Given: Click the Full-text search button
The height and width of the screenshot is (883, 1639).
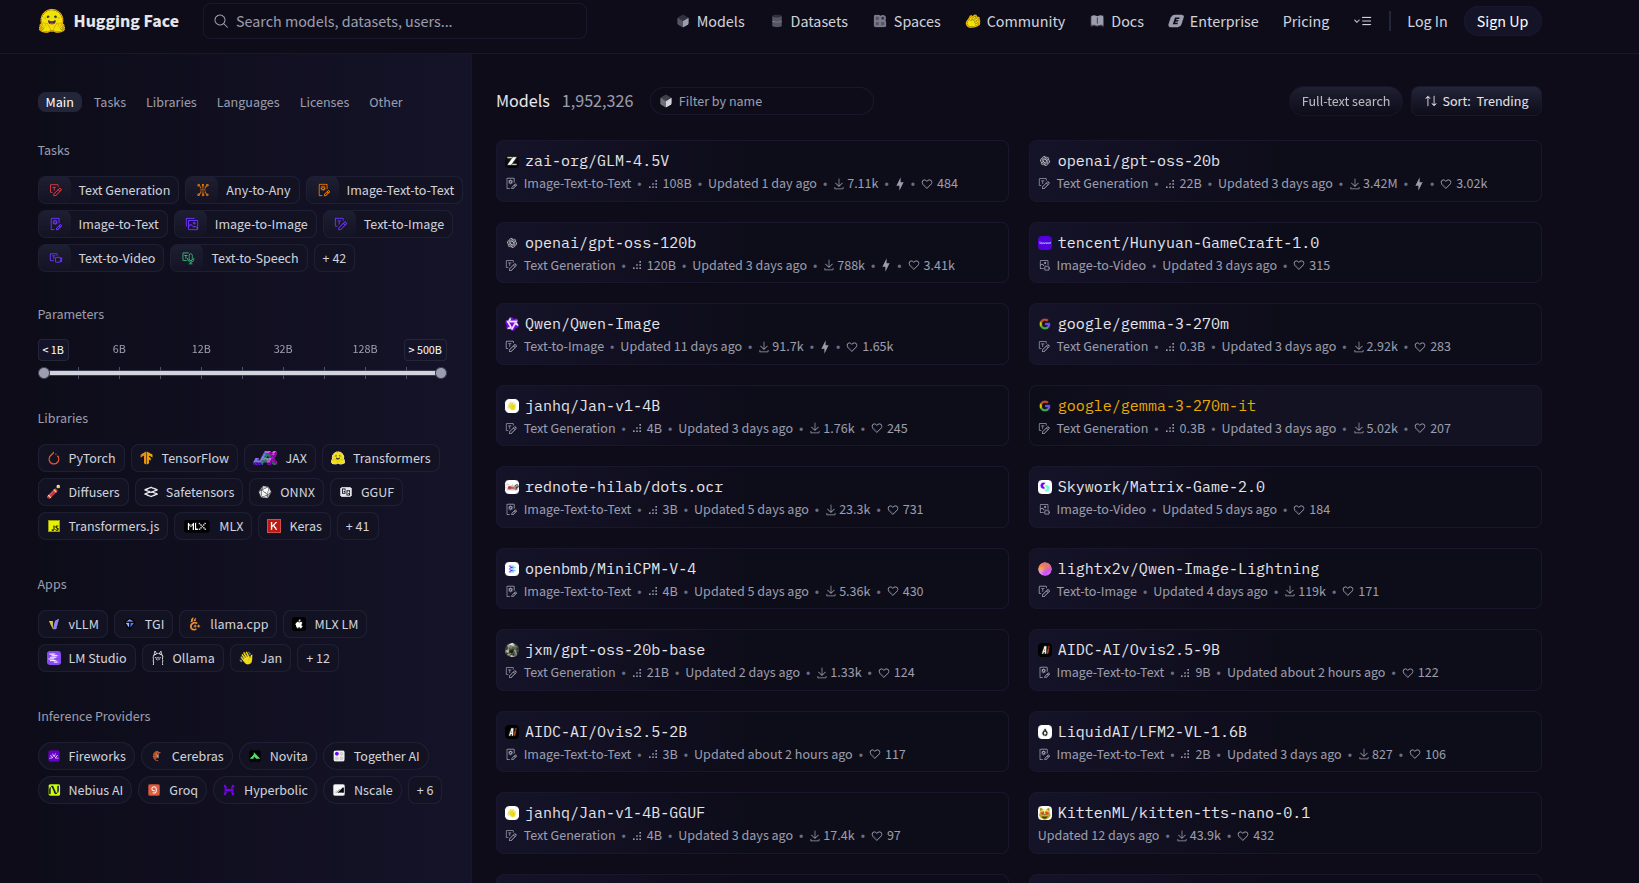Looking at the screenshot, I should [x=1345, y=101].
